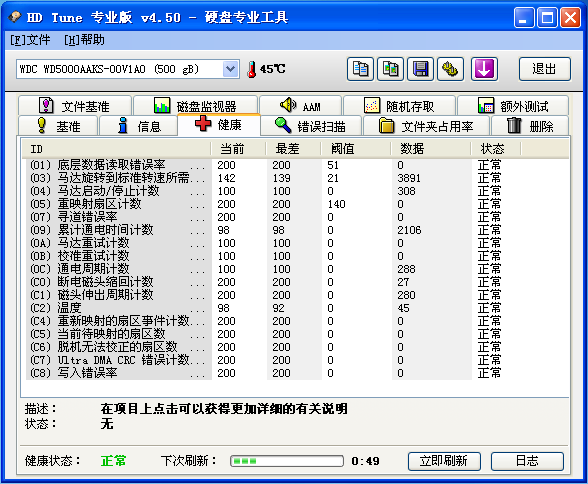Screen dimensions: 588x484
Task: Click the red cross health tab icon
Action: click(x=203, y=123)
